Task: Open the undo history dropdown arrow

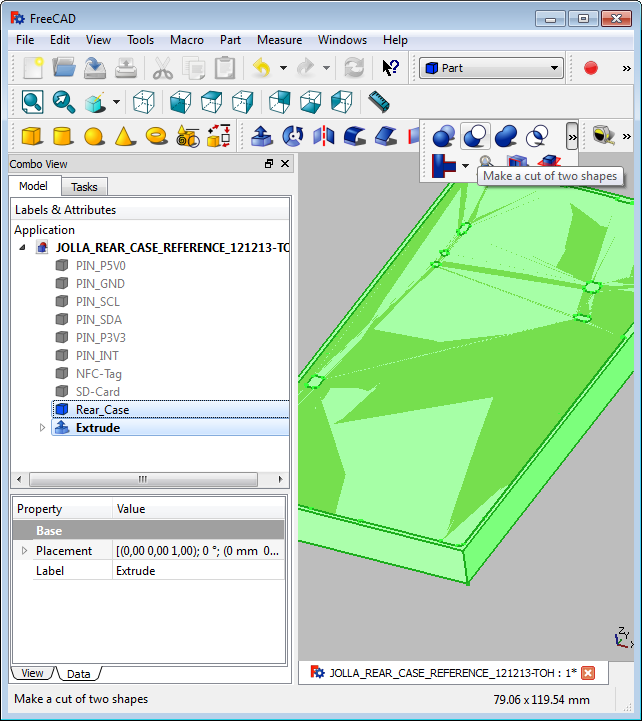Action: click(x=283, y=68)
